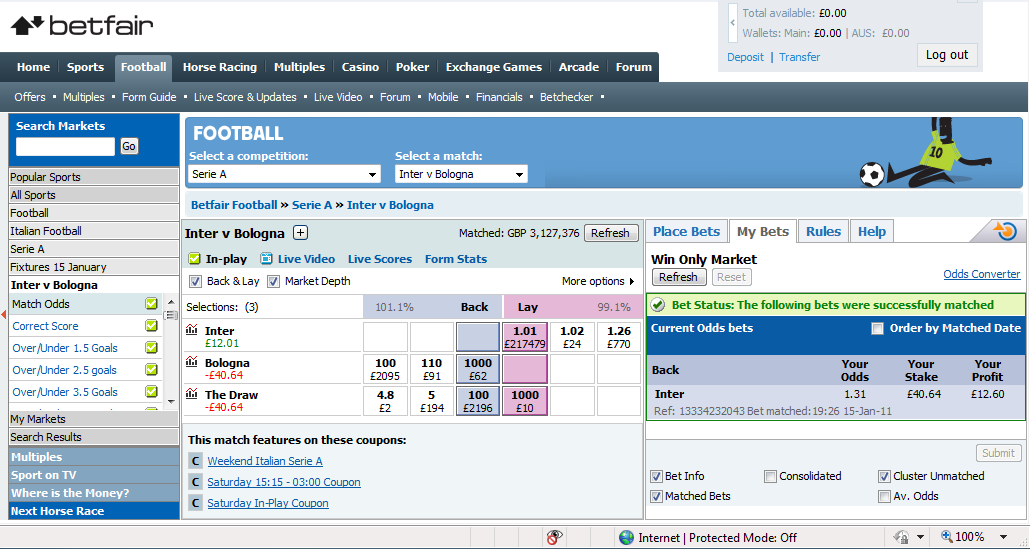Uncheck the Cluster Unmatched checkbox

[x=884, y=476]
